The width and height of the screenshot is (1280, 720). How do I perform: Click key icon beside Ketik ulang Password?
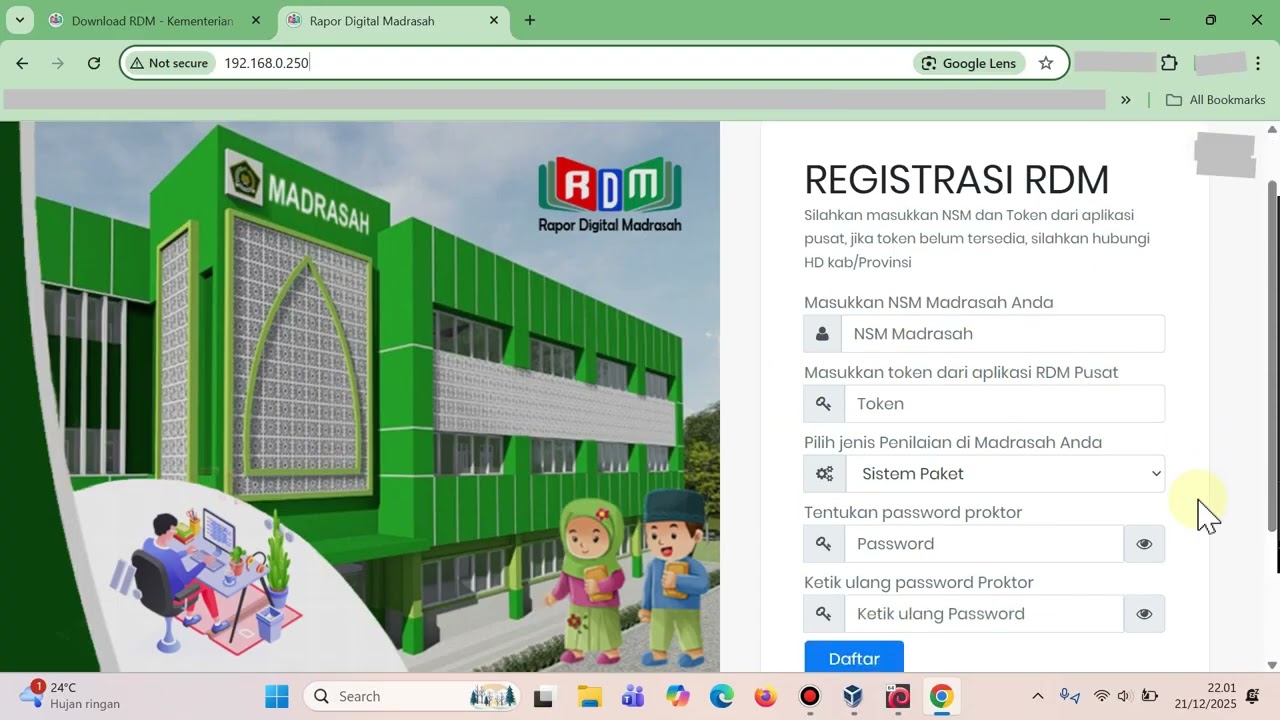click(x=823, y=614)
